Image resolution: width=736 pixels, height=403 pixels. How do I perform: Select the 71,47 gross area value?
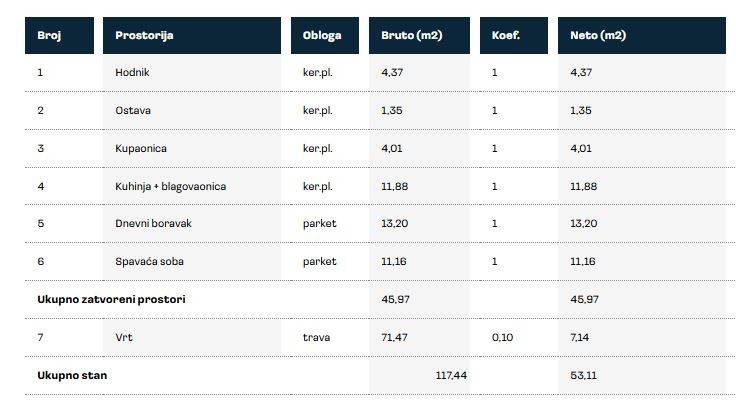click(395, 337)
